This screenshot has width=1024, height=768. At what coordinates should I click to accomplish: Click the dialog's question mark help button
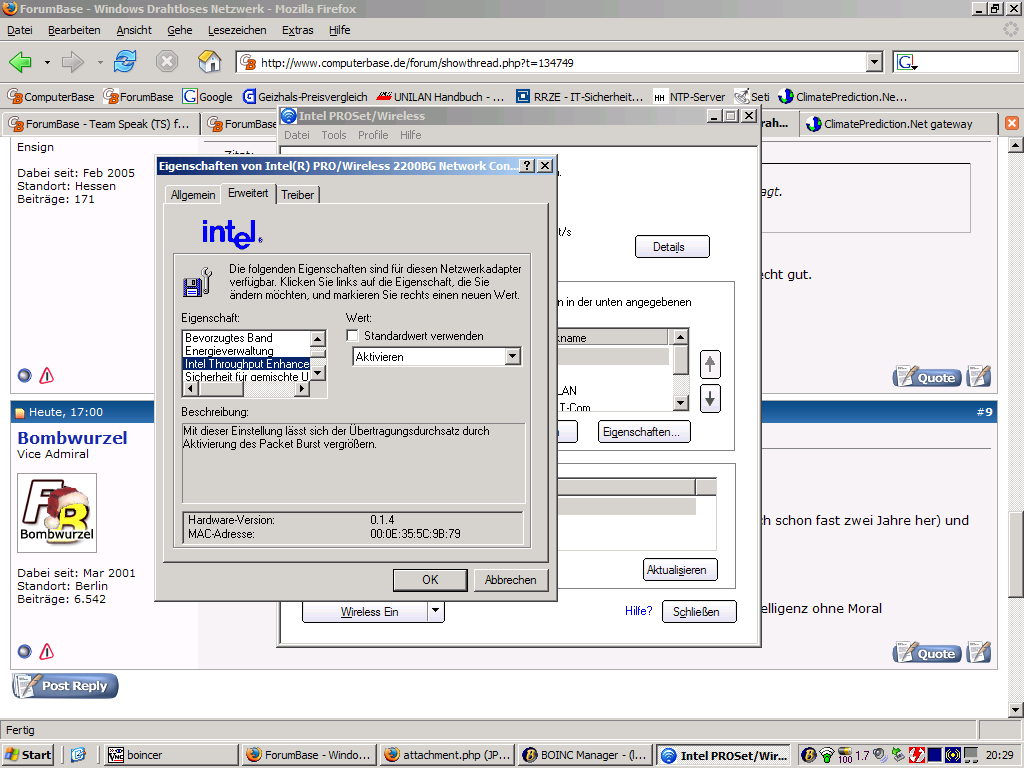point(527,166)
